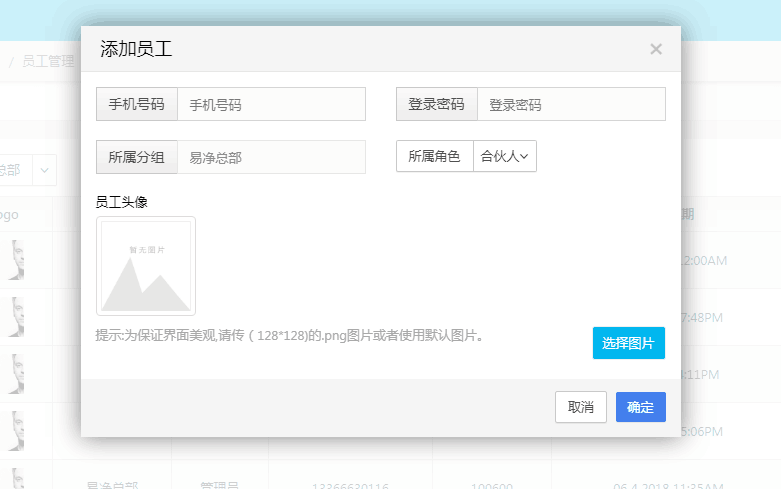Open the 所属角色 dropdown showing 合伙人
Viewport: 781px width, 489px height.
(x=505, y=156)
